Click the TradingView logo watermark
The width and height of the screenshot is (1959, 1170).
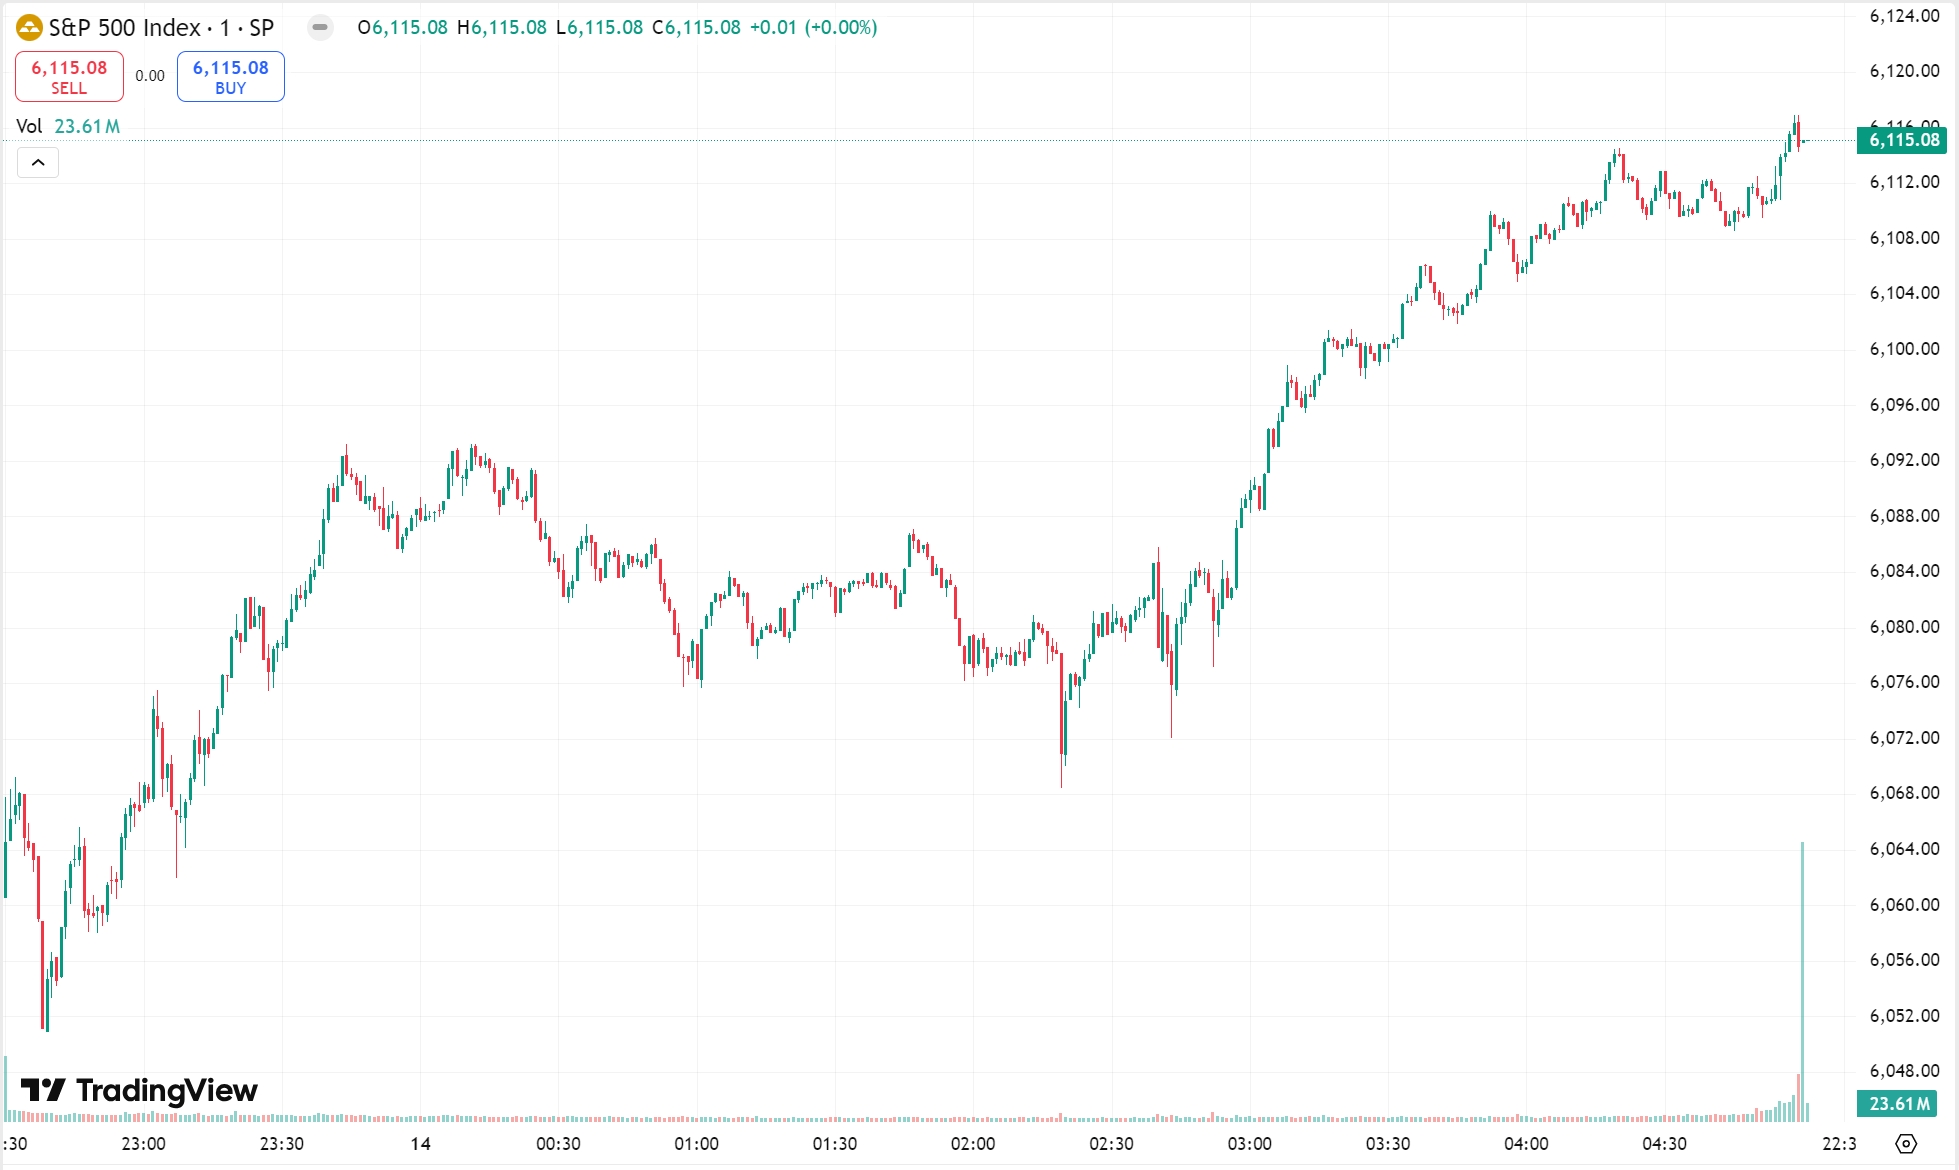(140, 1090)
